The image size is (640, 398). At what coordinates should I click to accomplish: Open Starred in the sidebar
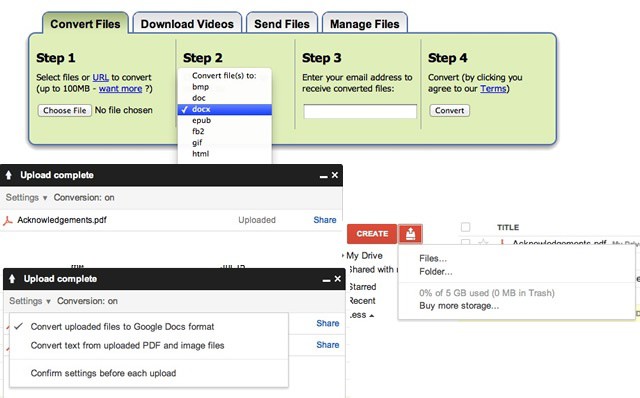(363, 287)
